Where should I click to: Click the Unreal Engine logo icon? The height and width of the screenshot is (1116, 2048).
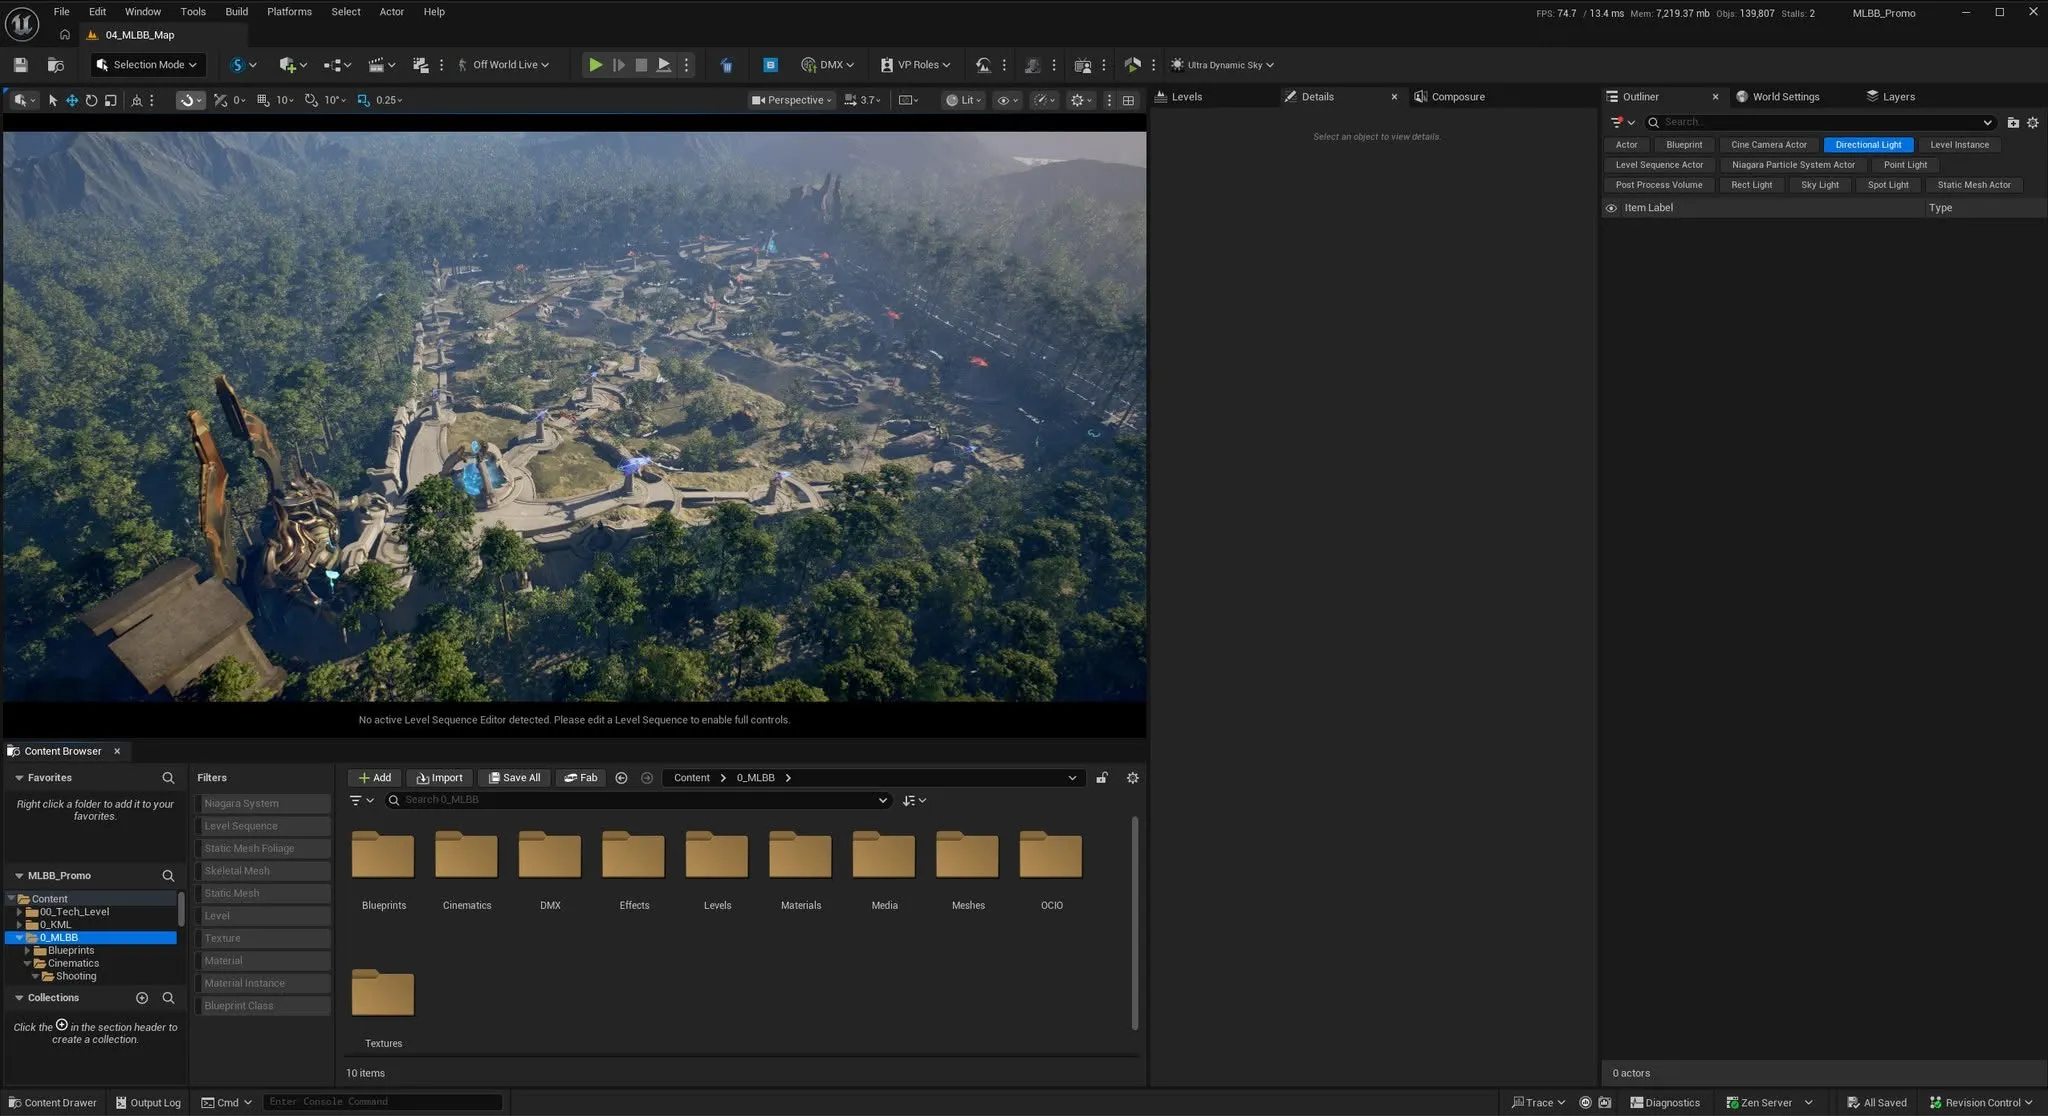[x=22, y=23]
